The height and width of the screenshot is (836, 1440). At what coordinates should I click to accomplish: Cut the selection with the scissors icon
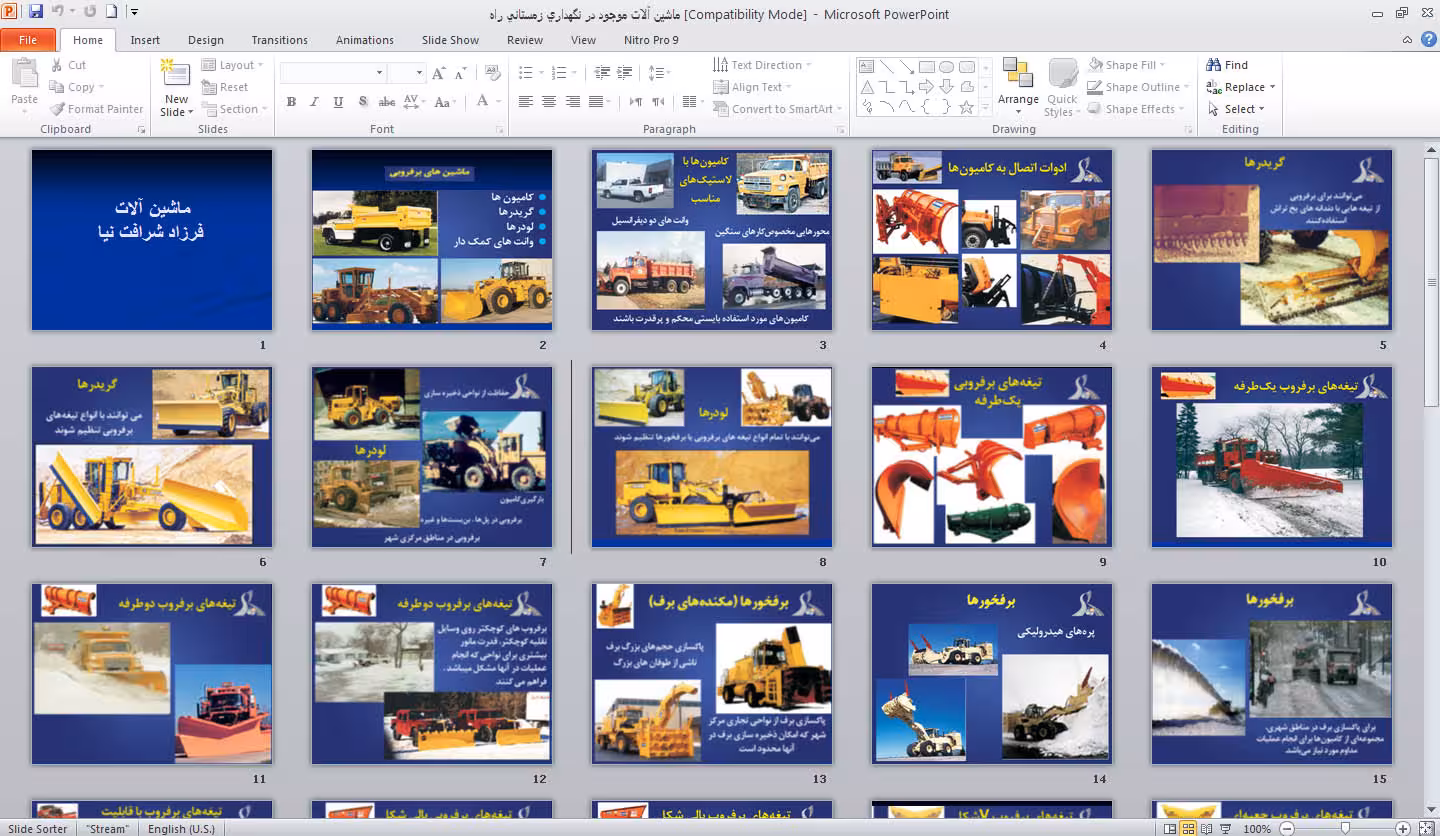click(x=58, y=65)
